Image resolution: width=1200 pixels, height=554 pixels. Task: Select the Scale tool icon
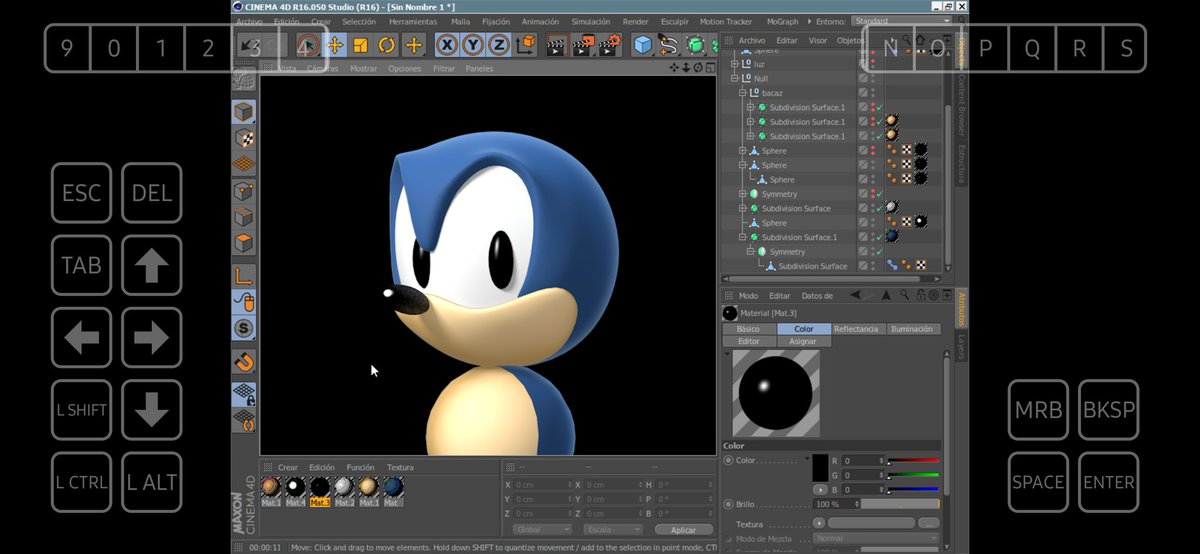[360, 44]
